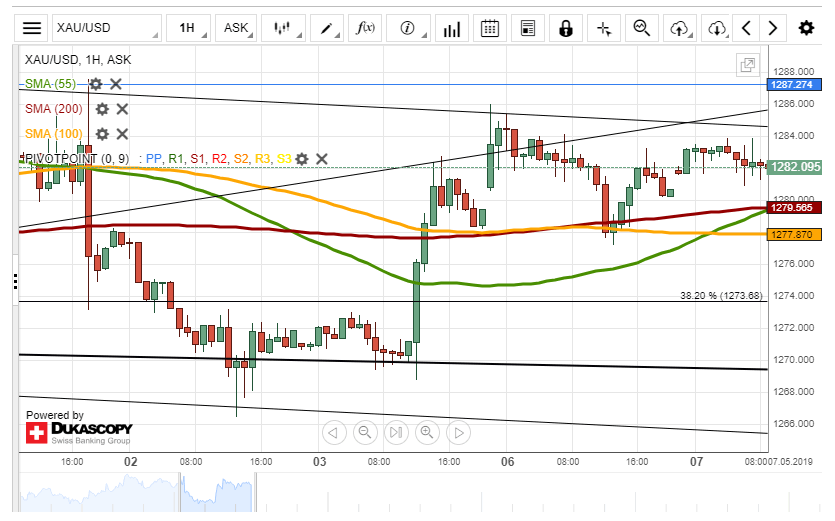
Task: Open the XAU/USD instrument selector
Action: pyautogui.click(x=107, y=28)
